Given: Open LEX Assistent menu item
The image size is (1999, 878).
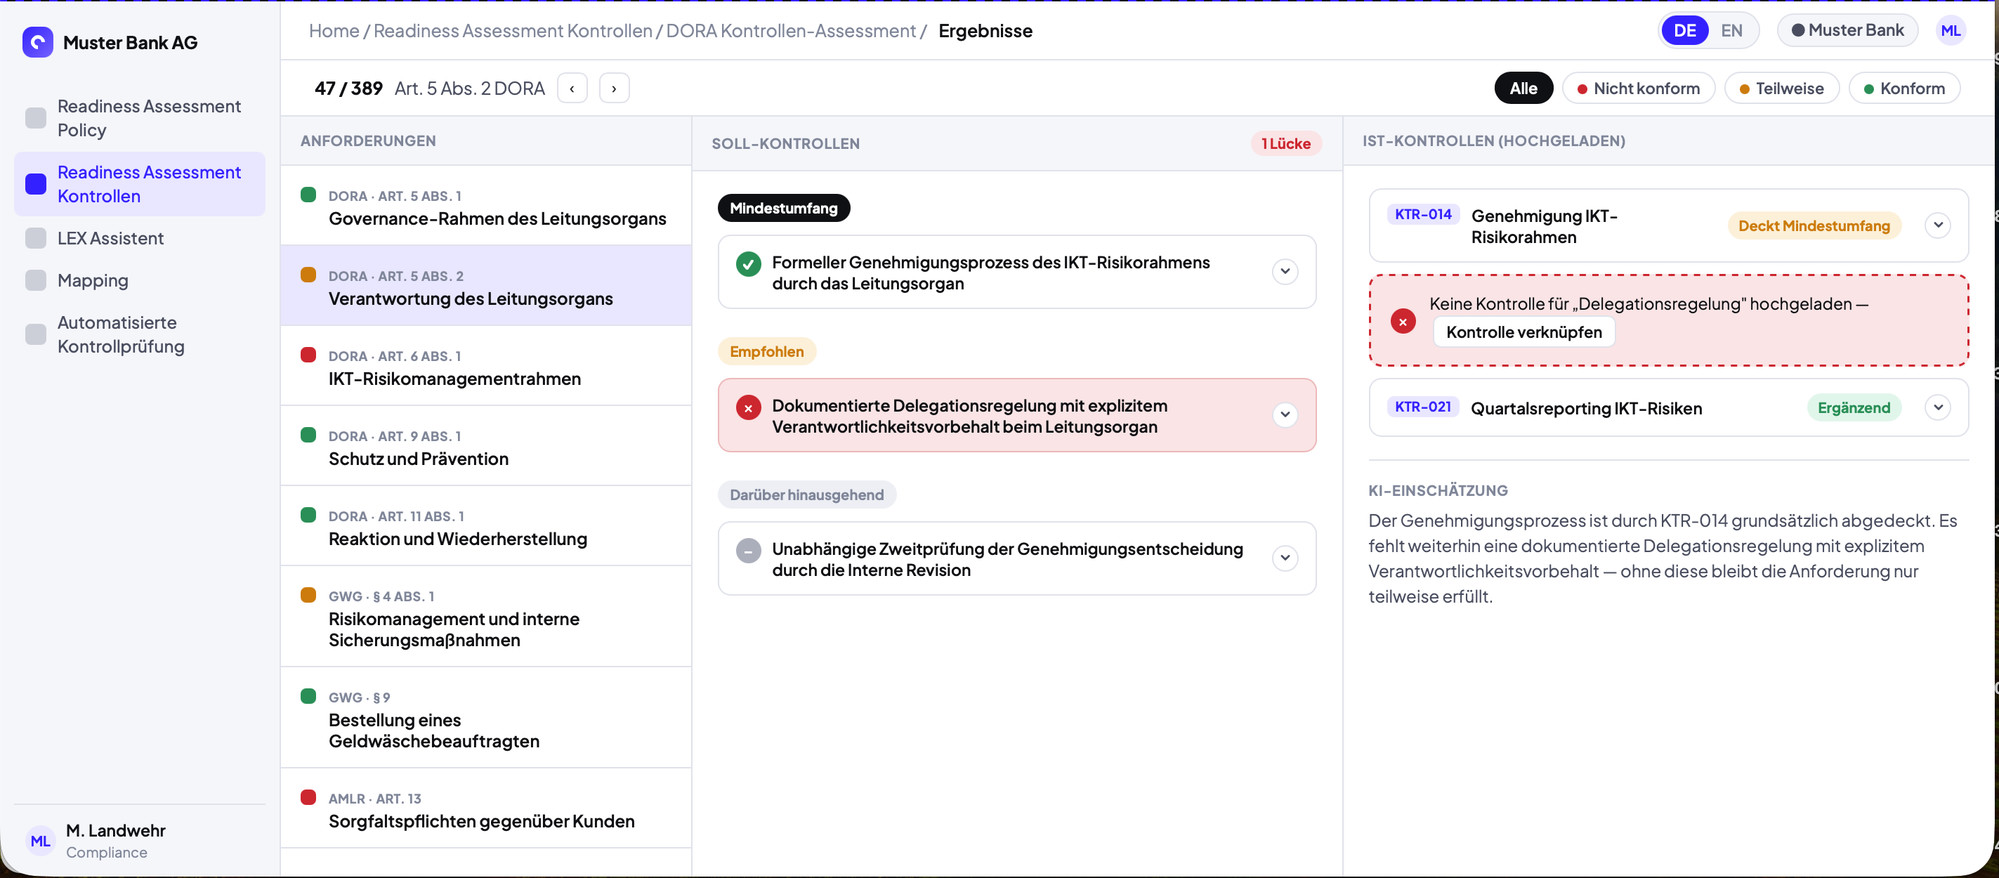Looking at the screenshot, I should (140, 238).
